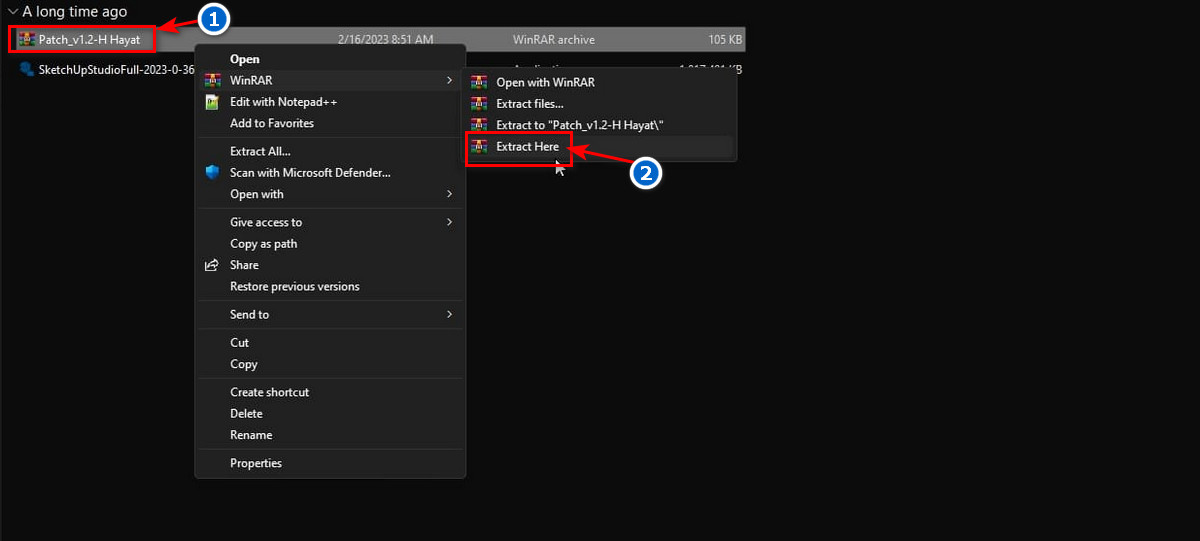Image resolution: width=1200 pixels, height=541 pixels.
Task: Choose Copy as path
Action: (x=263, y=244)
